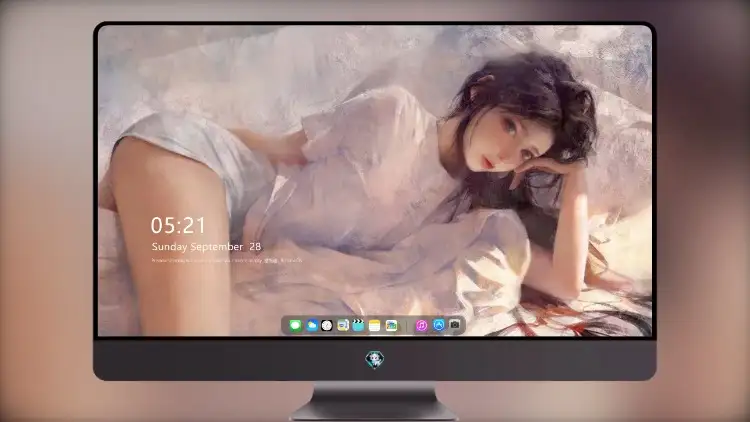
Task: Open the green-yellow app icon beside the Clock
Action: click(342, 326)
